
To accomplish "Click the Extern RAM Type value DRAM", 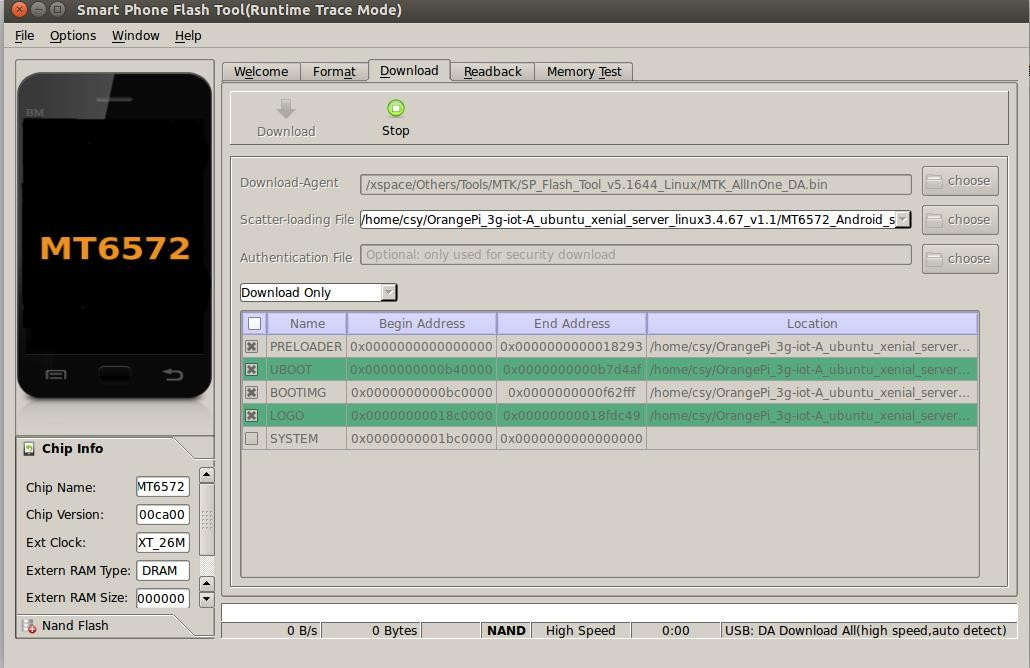I will coord(162,571).
